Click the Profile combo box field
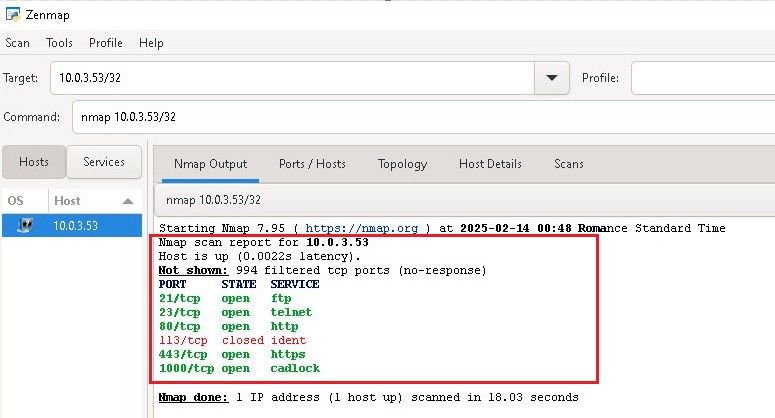The height and width of the screenshot is (418, 775). (x=703, y=78)
